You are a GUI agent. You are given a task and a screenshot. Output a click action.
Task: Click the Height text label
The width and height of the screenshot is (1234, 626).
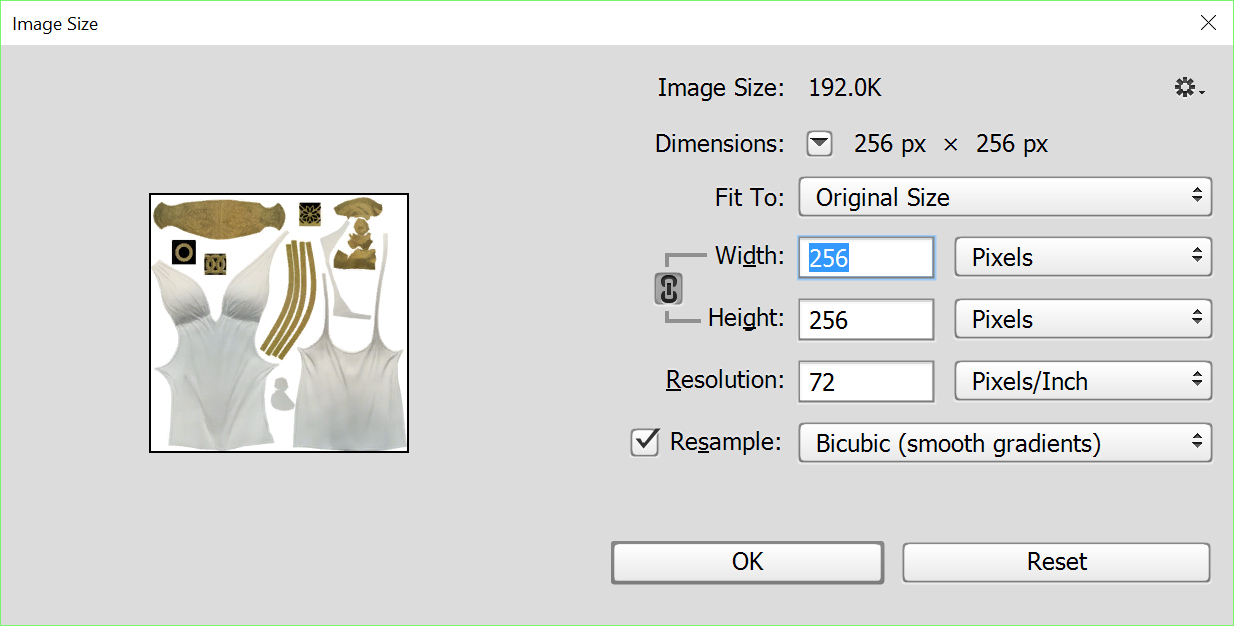[745, 318]
